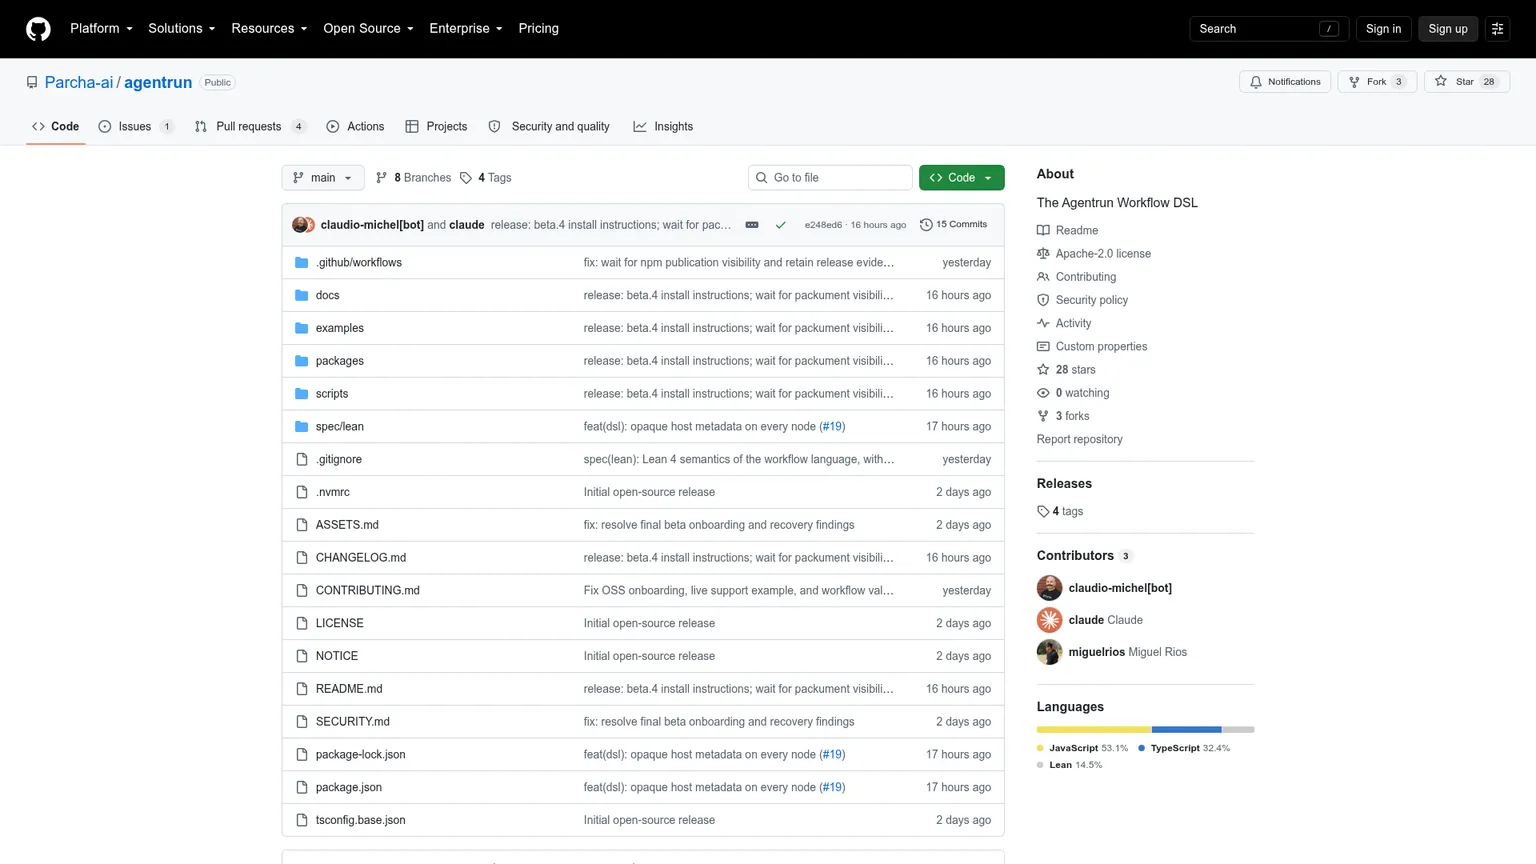
Task: Open the green Code dropdown button
Action: click(961, 178)
